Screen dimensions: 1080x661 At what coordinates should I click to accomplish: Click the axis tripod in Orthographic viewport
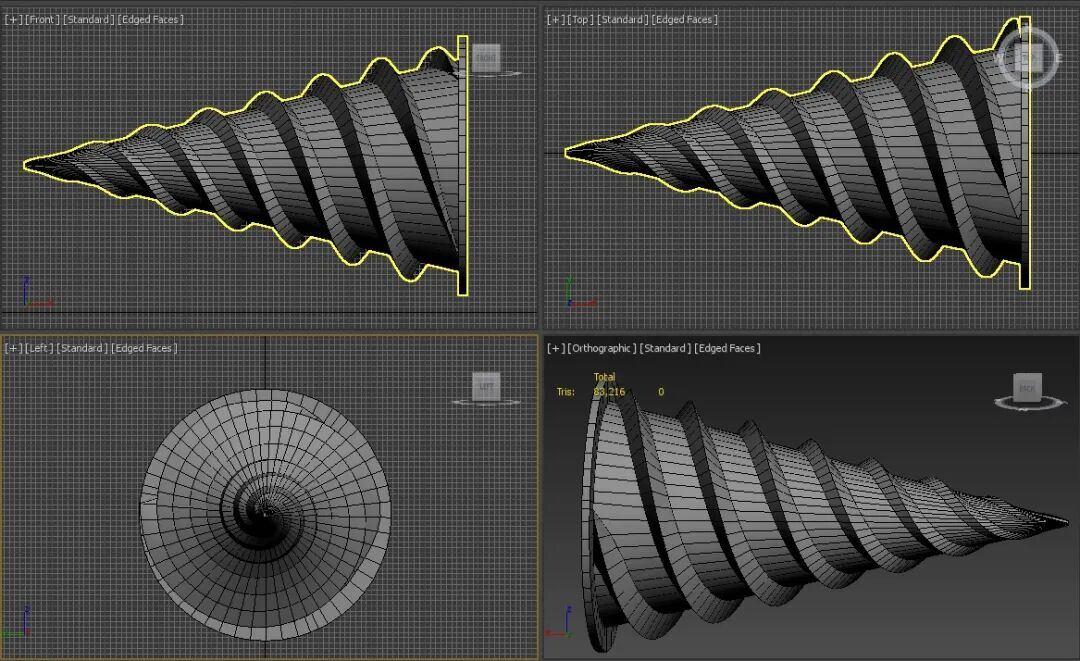tap(561, 622)
